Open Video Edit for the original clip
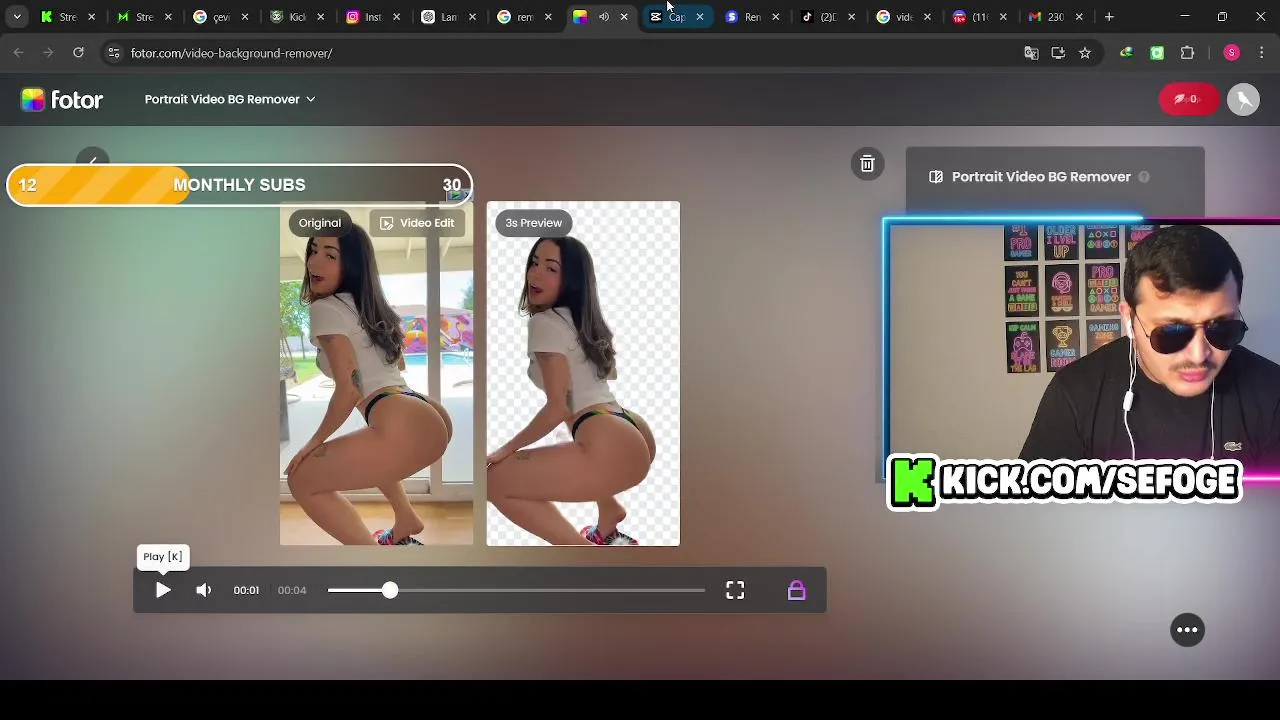The width and height of the screenshot is (1280, 720). coord(417,223)
